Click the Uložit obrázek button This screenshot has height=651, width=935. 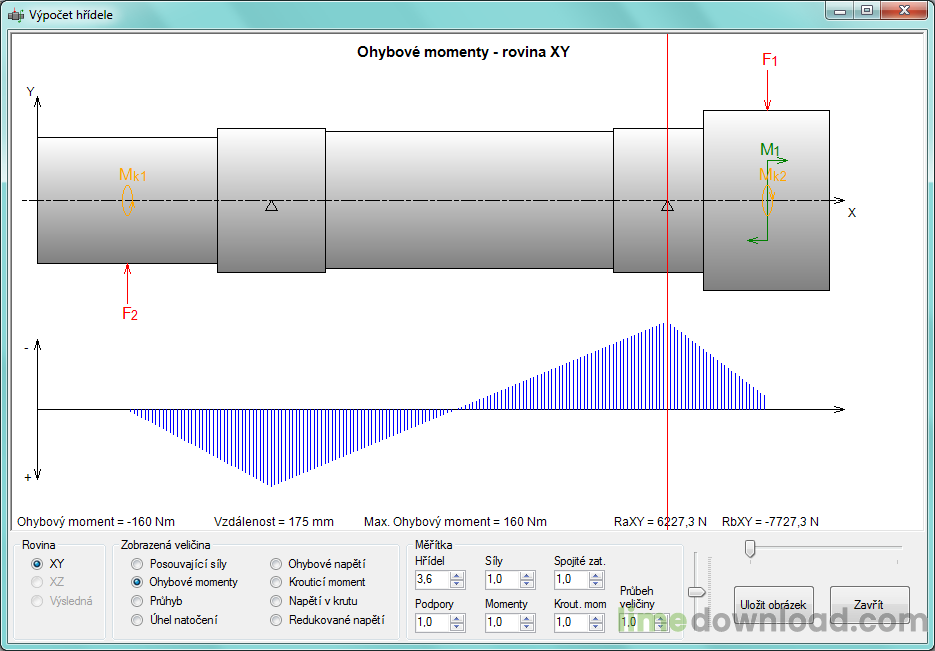[773, 605]
